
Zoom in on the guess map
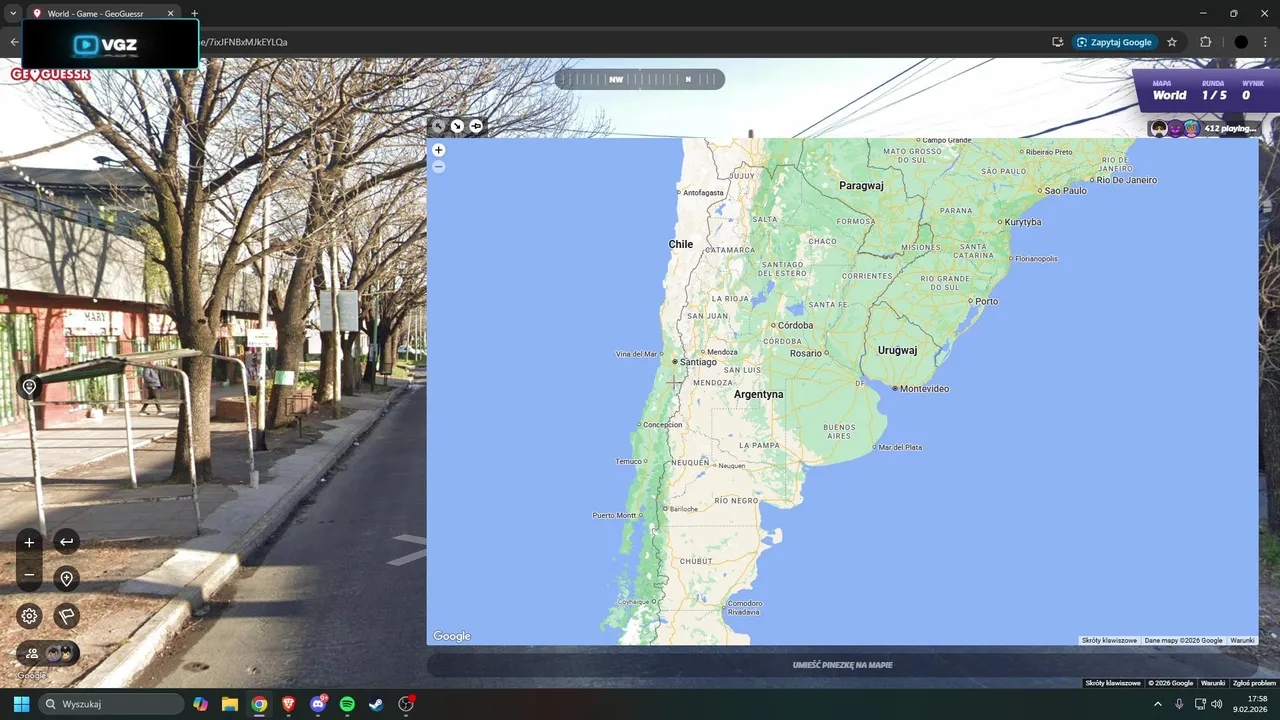[x=438, y=150]
